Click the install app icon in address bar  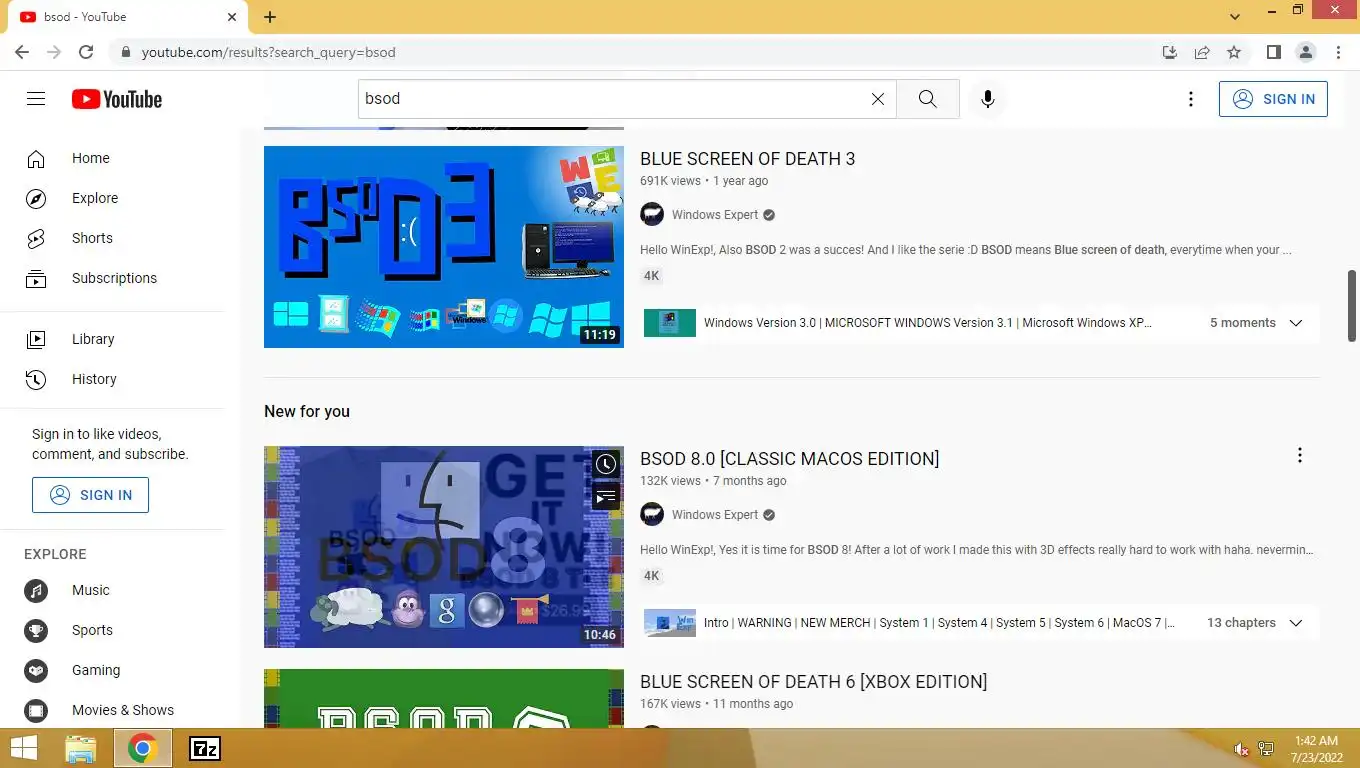click(1169, 52)
